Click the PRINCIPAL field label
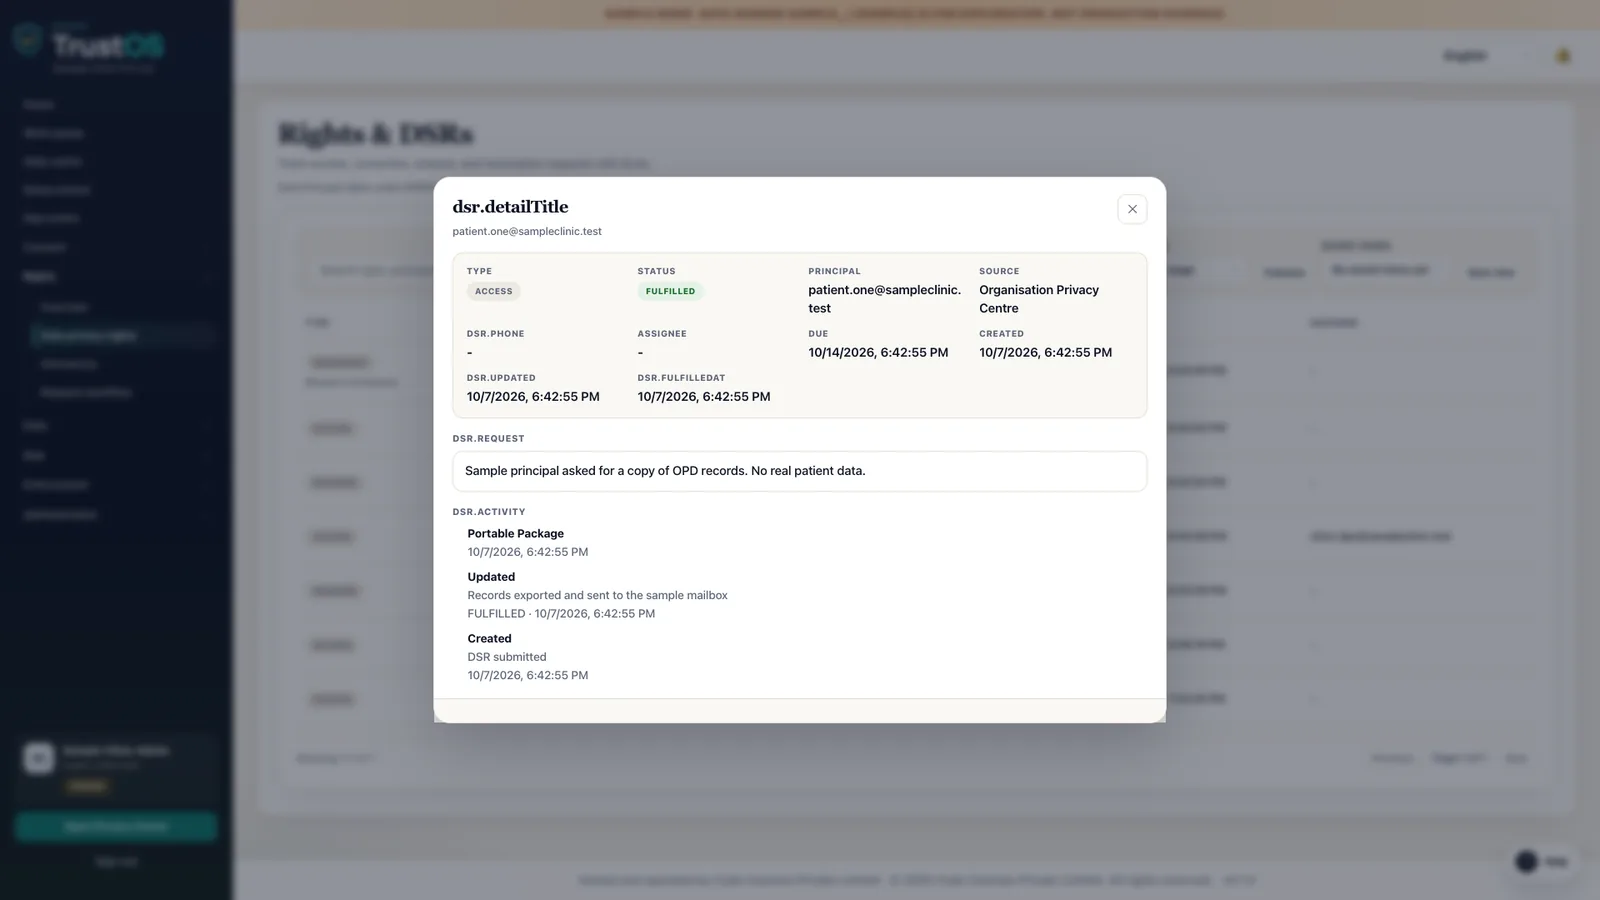Viewport: 1600px width, 900px height. [834, 271]
